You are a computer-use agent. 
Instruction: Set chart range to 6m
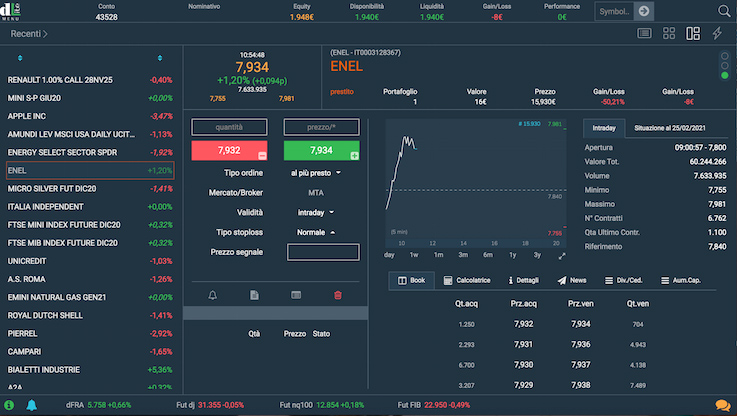click(x=488, y=255)
